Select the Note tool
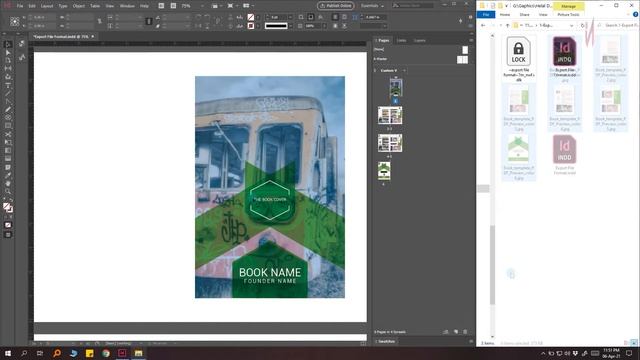 pyautogui.click(x=8, y=167)
